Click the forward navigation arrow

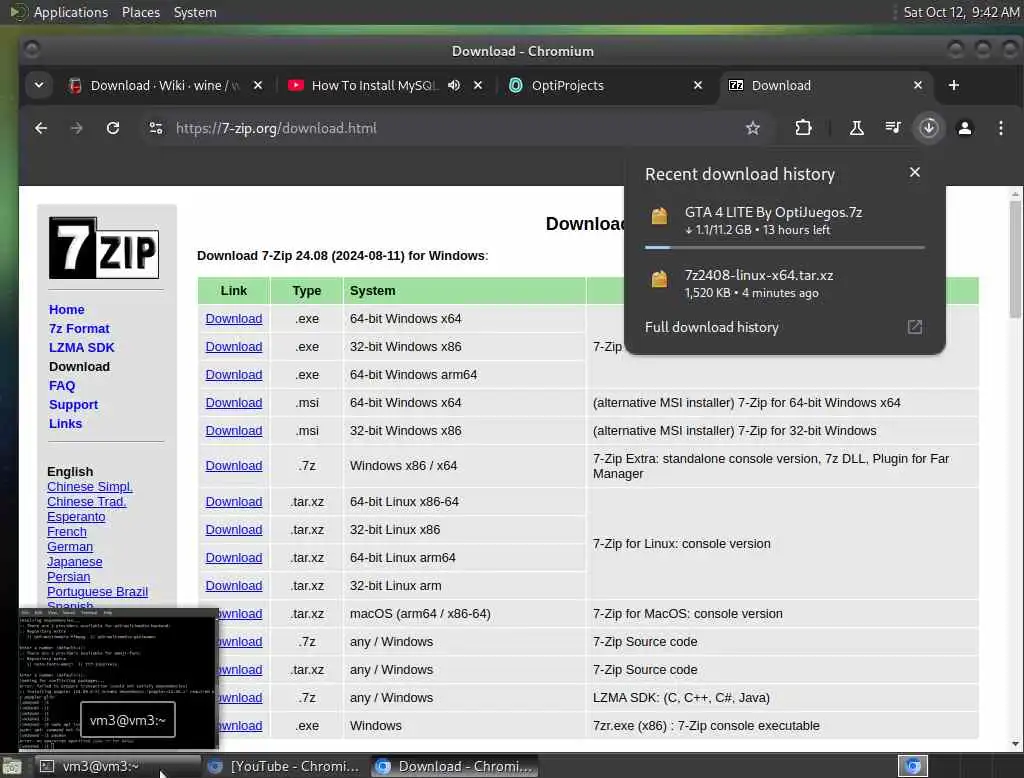(x=76, y=128)
